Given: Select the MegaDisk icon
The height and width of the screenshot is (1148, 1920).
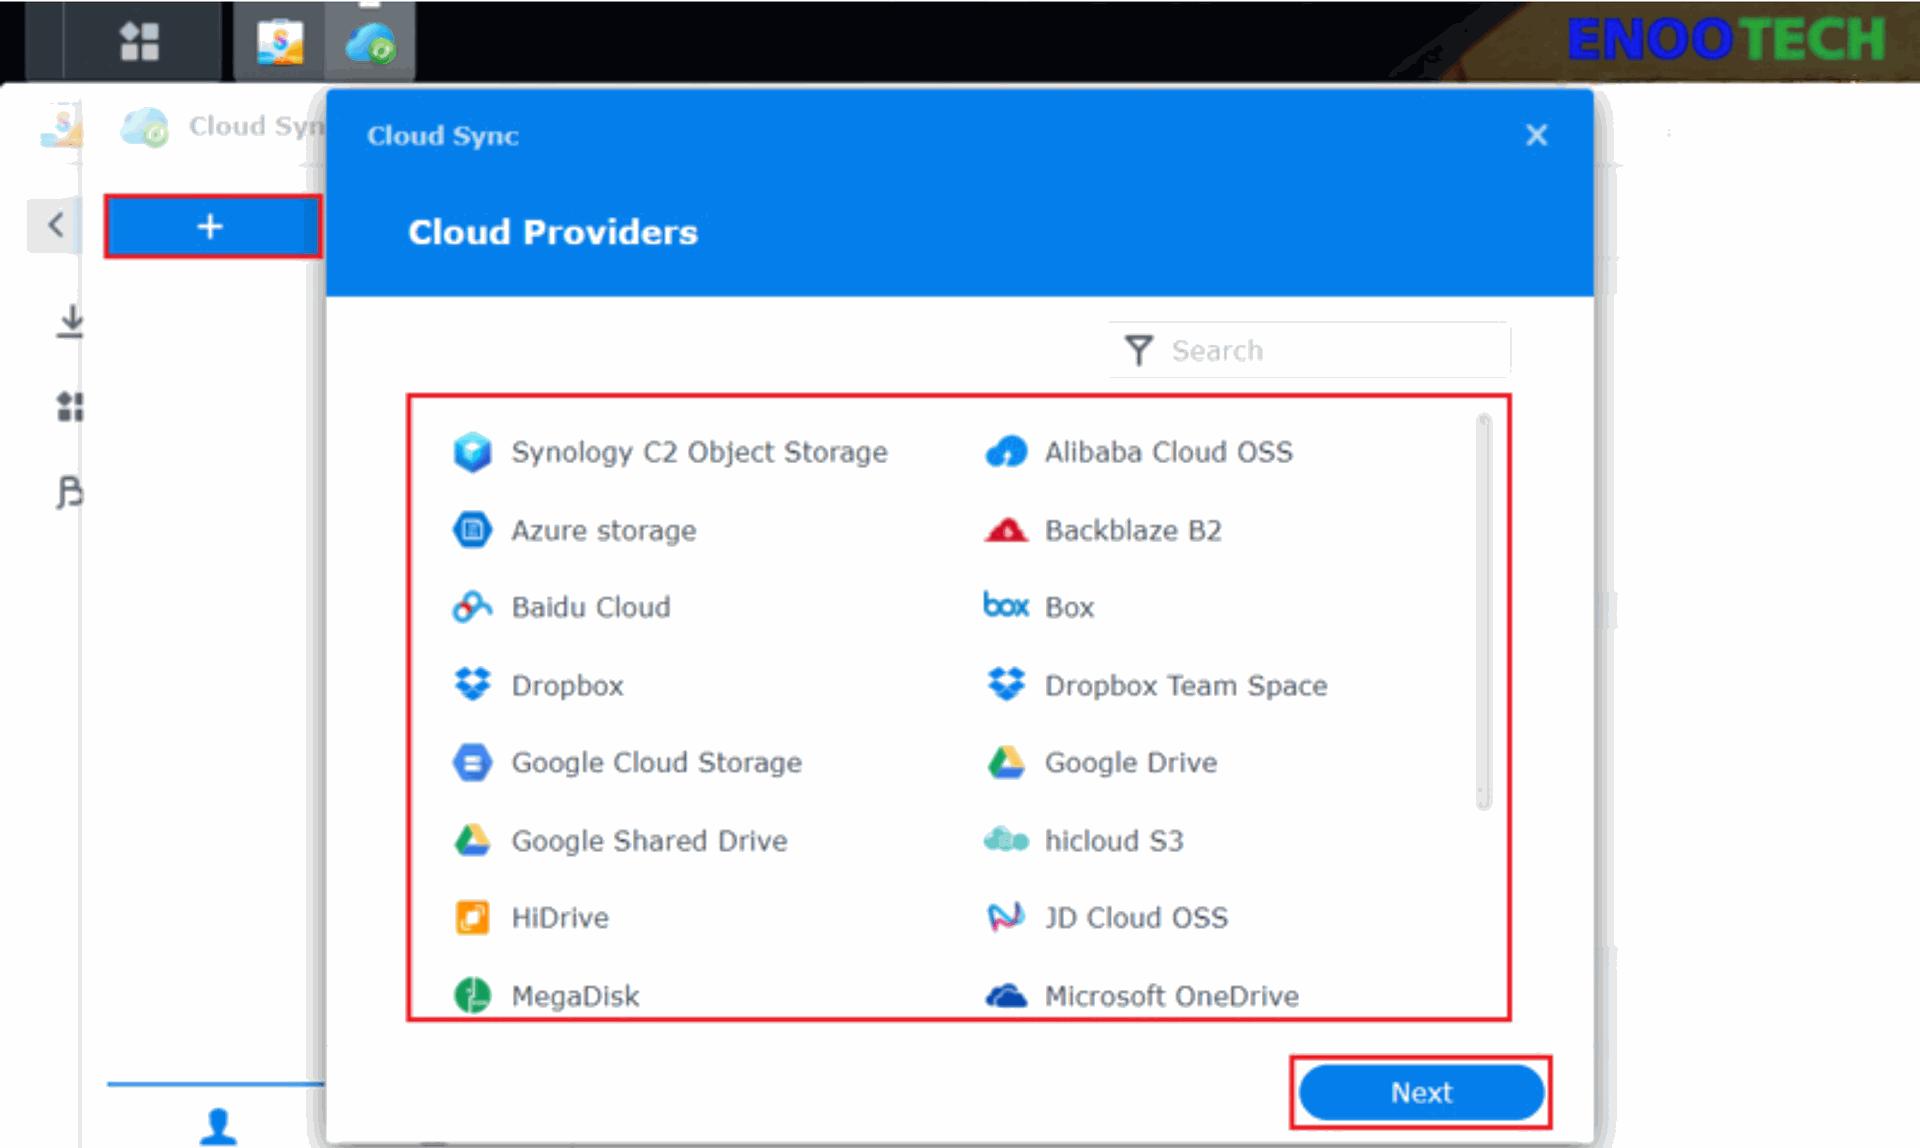Looking at the screenshot, I should (472, 996).
